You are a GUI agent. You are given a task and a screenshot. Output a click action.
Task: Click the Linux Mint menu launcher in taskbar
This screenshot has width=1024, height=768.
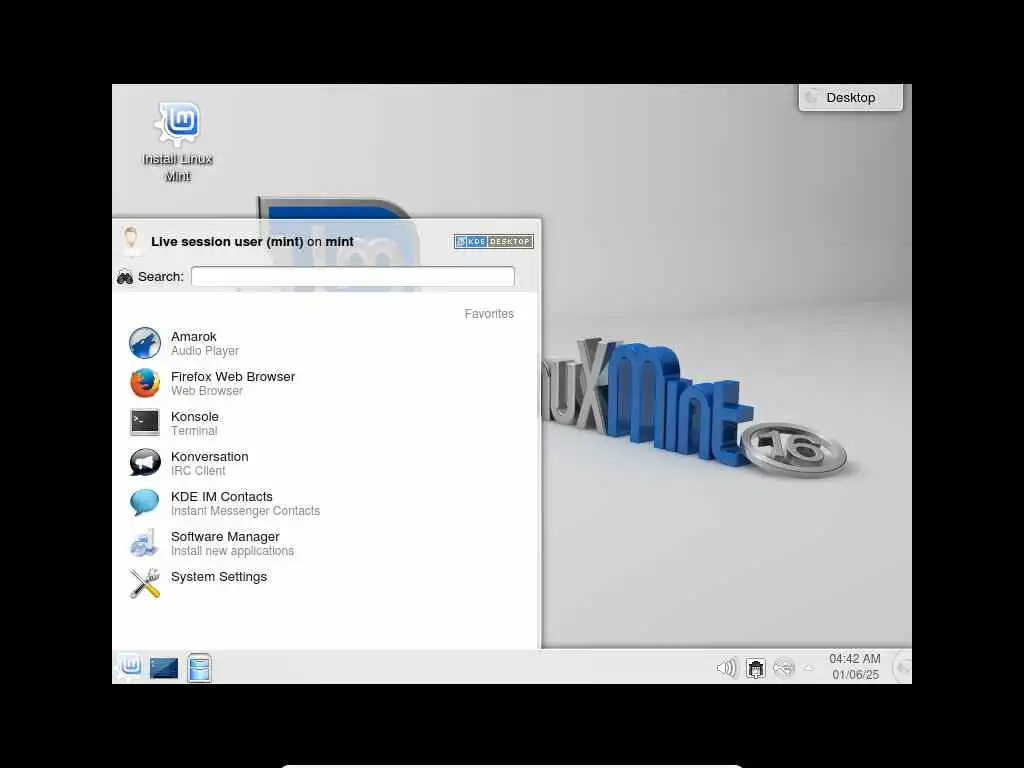pyautogui.click(x=131, y=667)
